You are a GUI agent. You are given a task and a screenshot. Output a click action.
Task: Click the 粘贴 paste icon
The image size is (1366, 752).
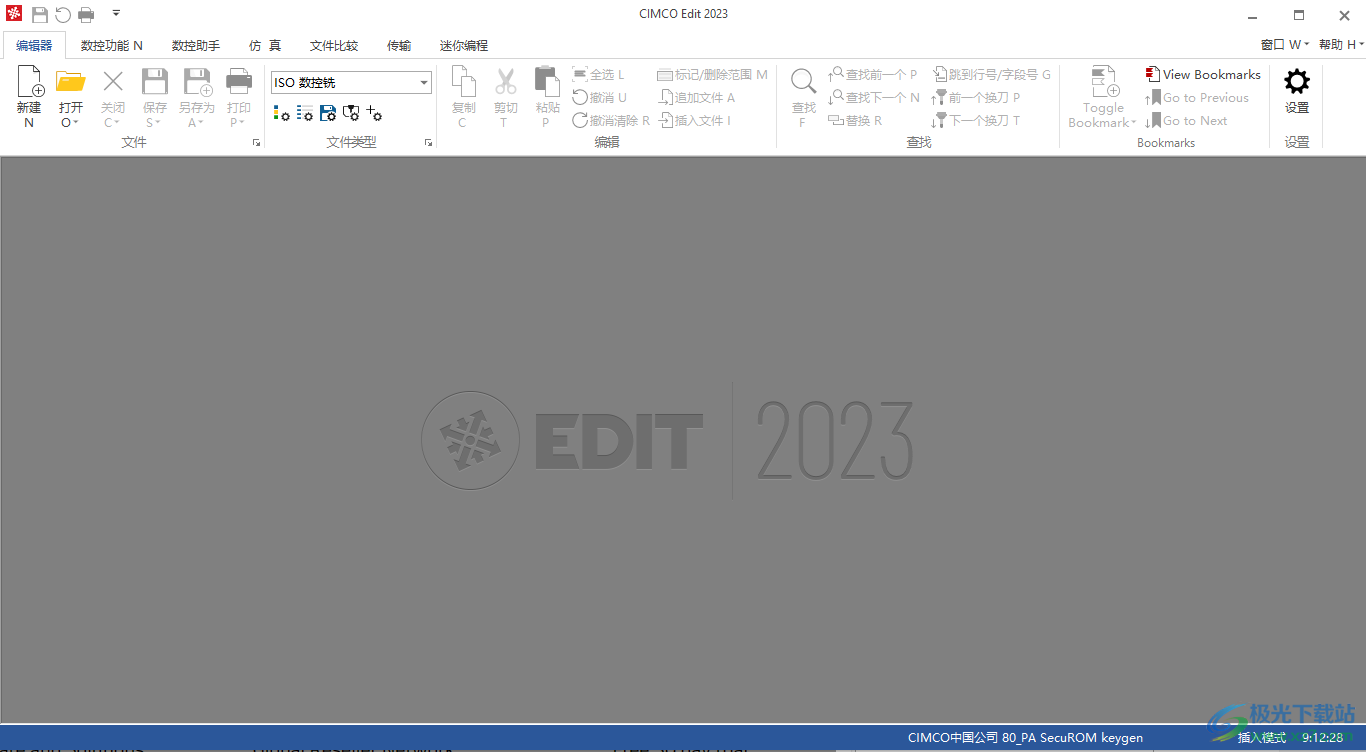pos(547,81)
